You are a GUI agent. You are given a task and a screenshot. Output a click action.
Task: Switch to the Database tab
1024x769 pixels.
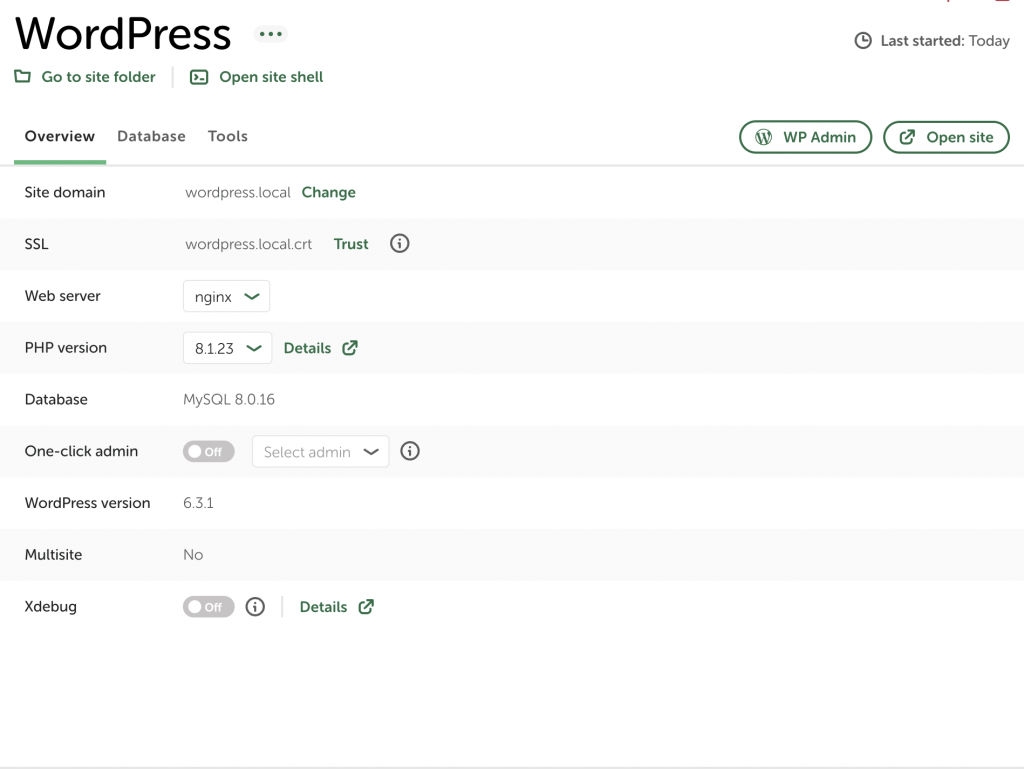pos(152,136)
